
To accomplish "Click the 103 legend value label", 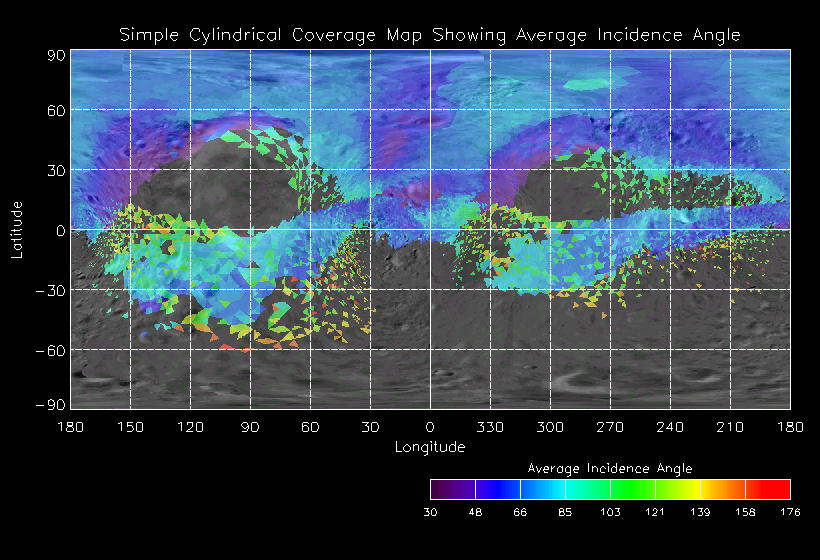I will coord(610,512).
